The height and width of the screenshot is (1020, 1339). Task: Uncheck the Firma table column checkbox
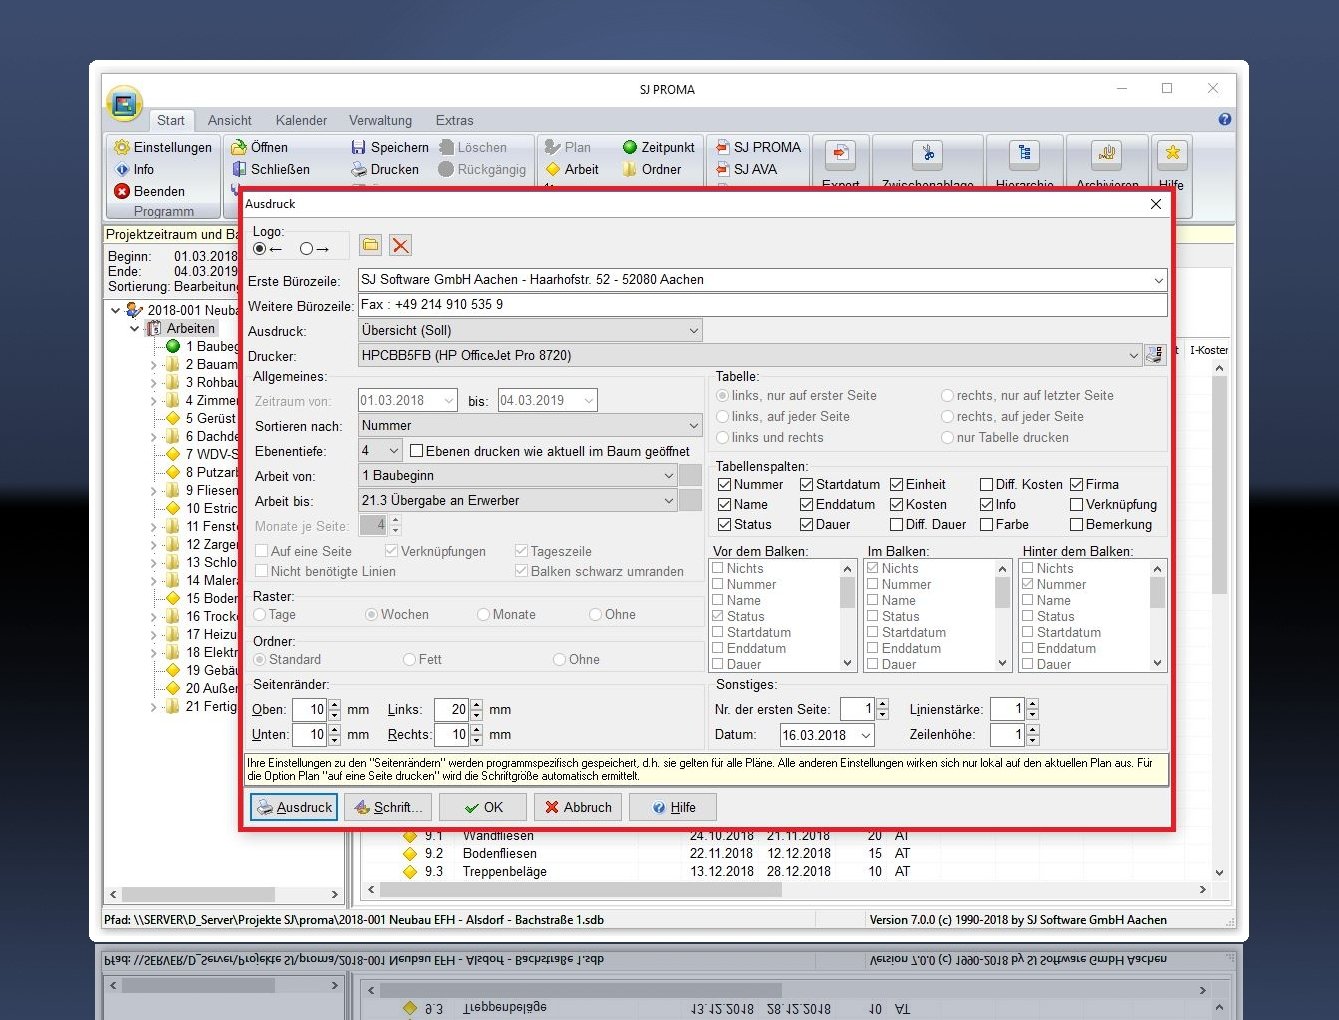pos(1077,484)
